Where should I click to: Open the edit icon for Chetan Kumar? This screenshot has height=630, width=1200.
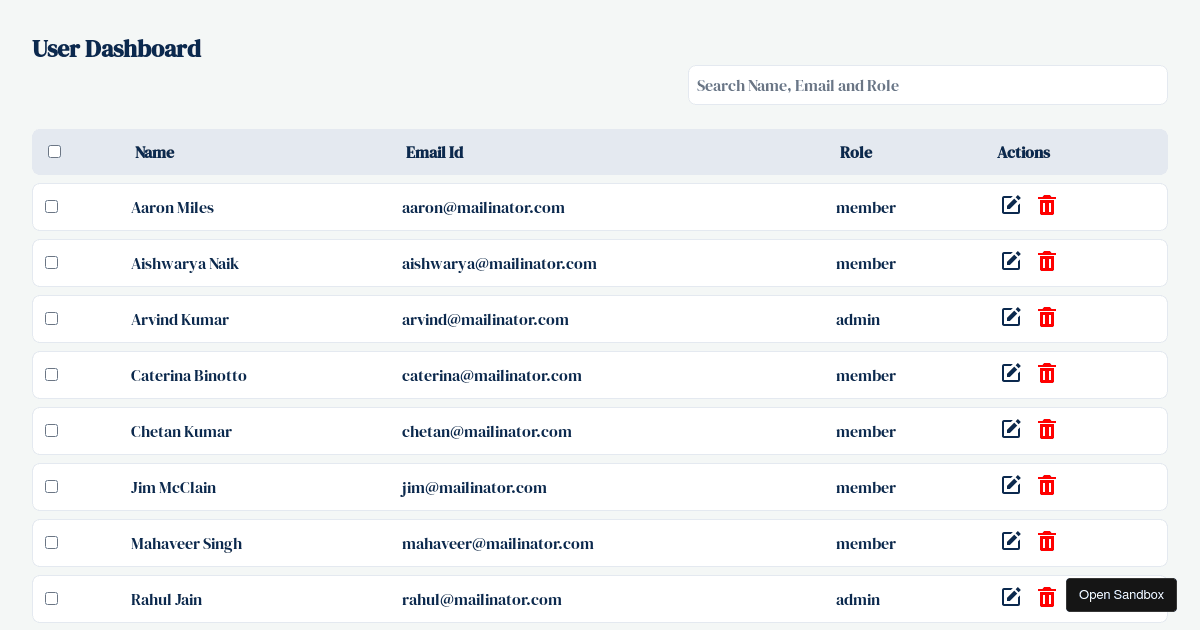pos(1011,429)
